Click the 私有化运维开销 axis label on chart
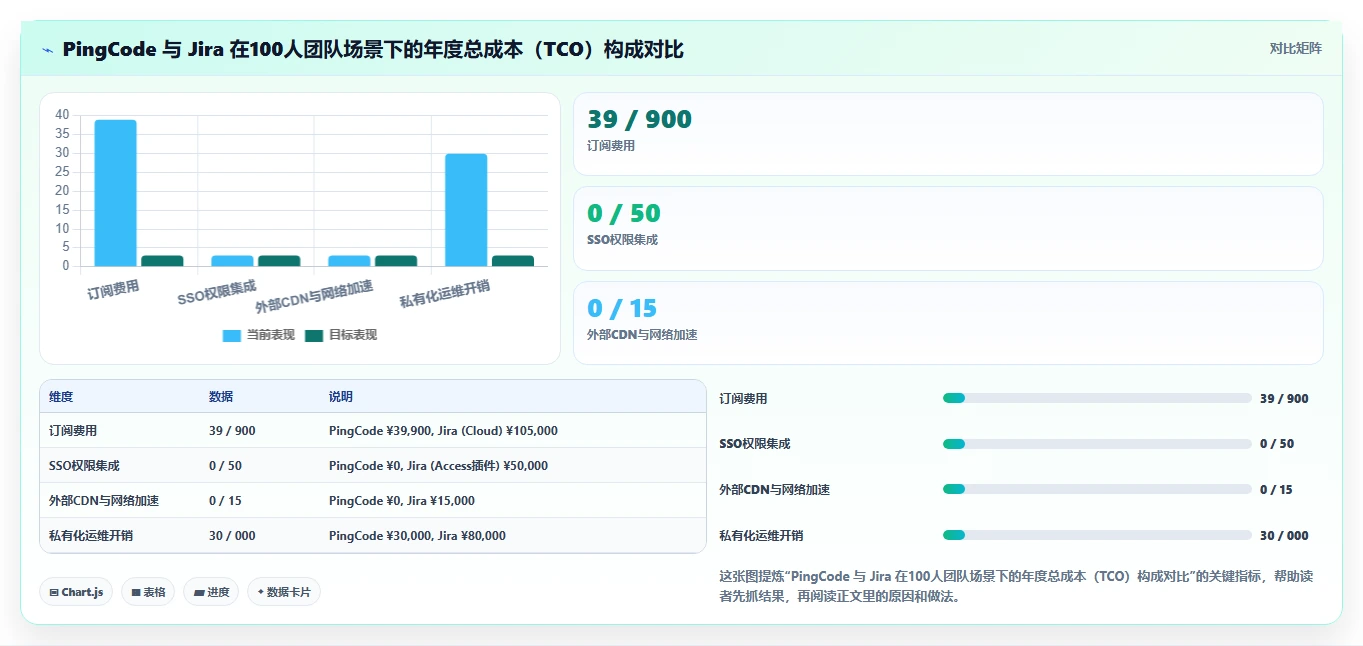 445,295
